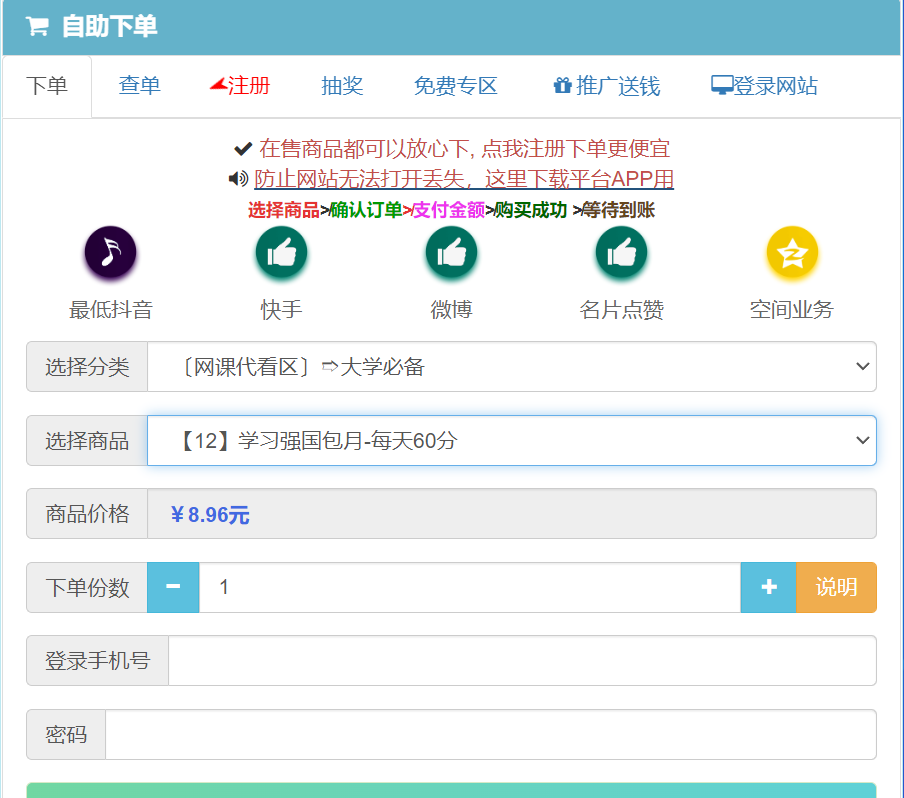Click the 在售商品都可以放心下 registration link

pos(465,149)
